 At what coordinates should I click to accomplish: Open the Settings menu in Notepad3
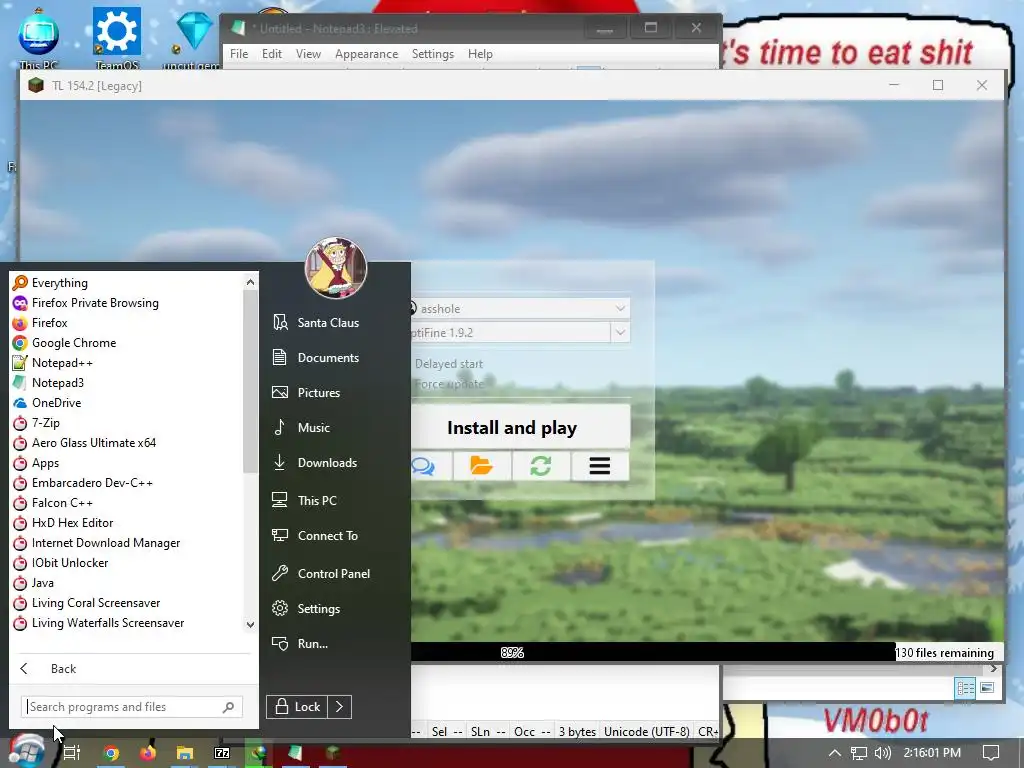pos(432,54)
